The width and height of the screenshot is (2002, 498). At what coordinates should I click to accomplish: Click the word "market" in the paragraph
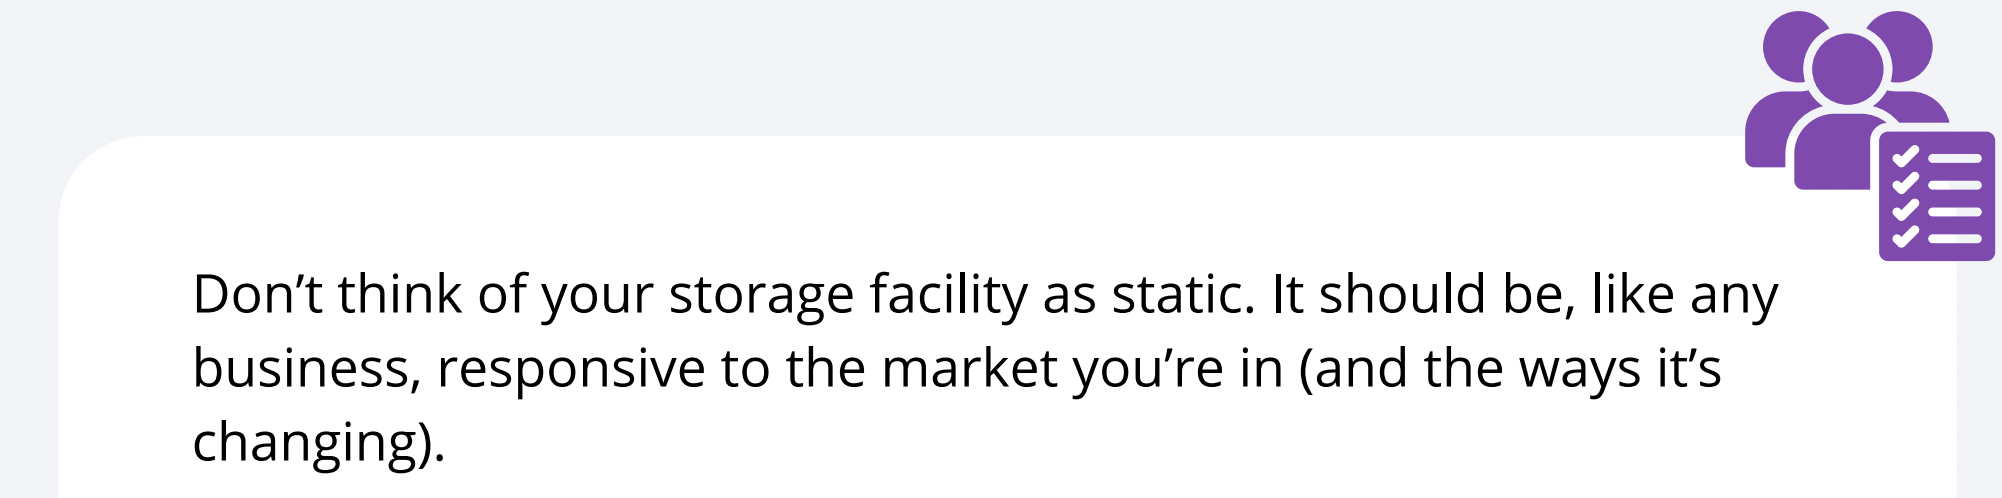point(969,369)
